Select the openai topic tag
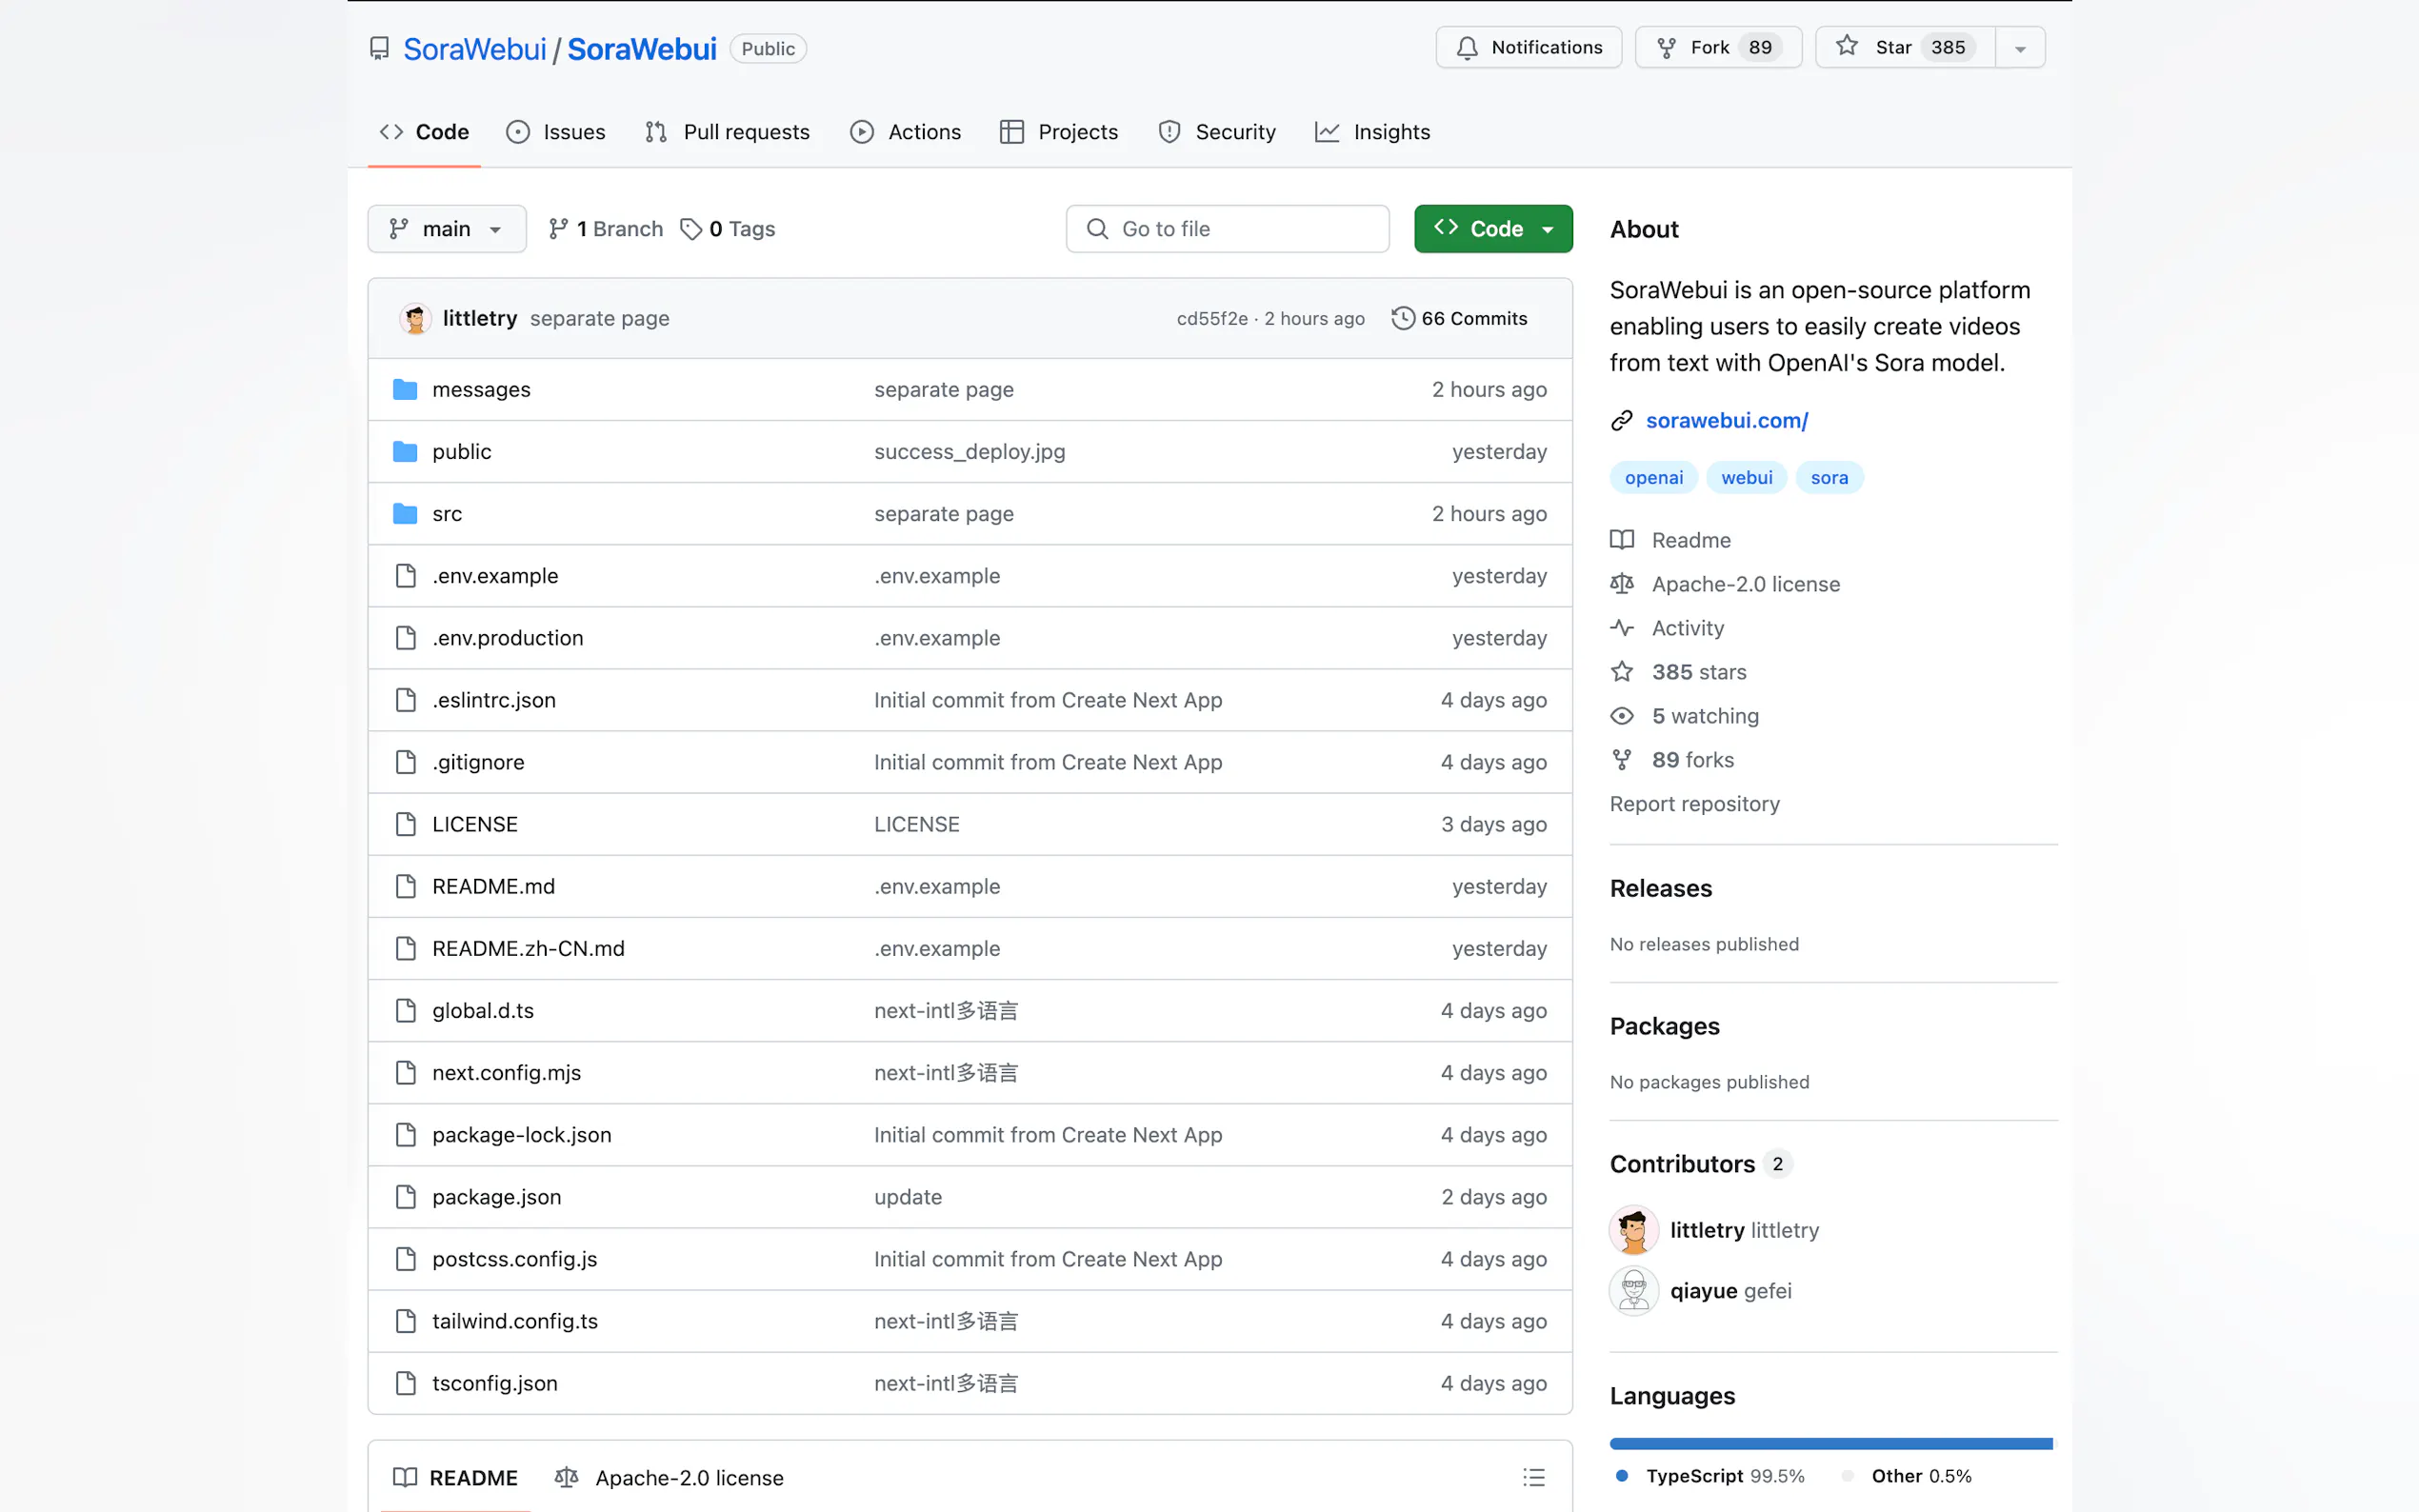Image resolution: width=2419 pixels, height=1512 pixels. pyautogui.click(x=1653, y=478)
